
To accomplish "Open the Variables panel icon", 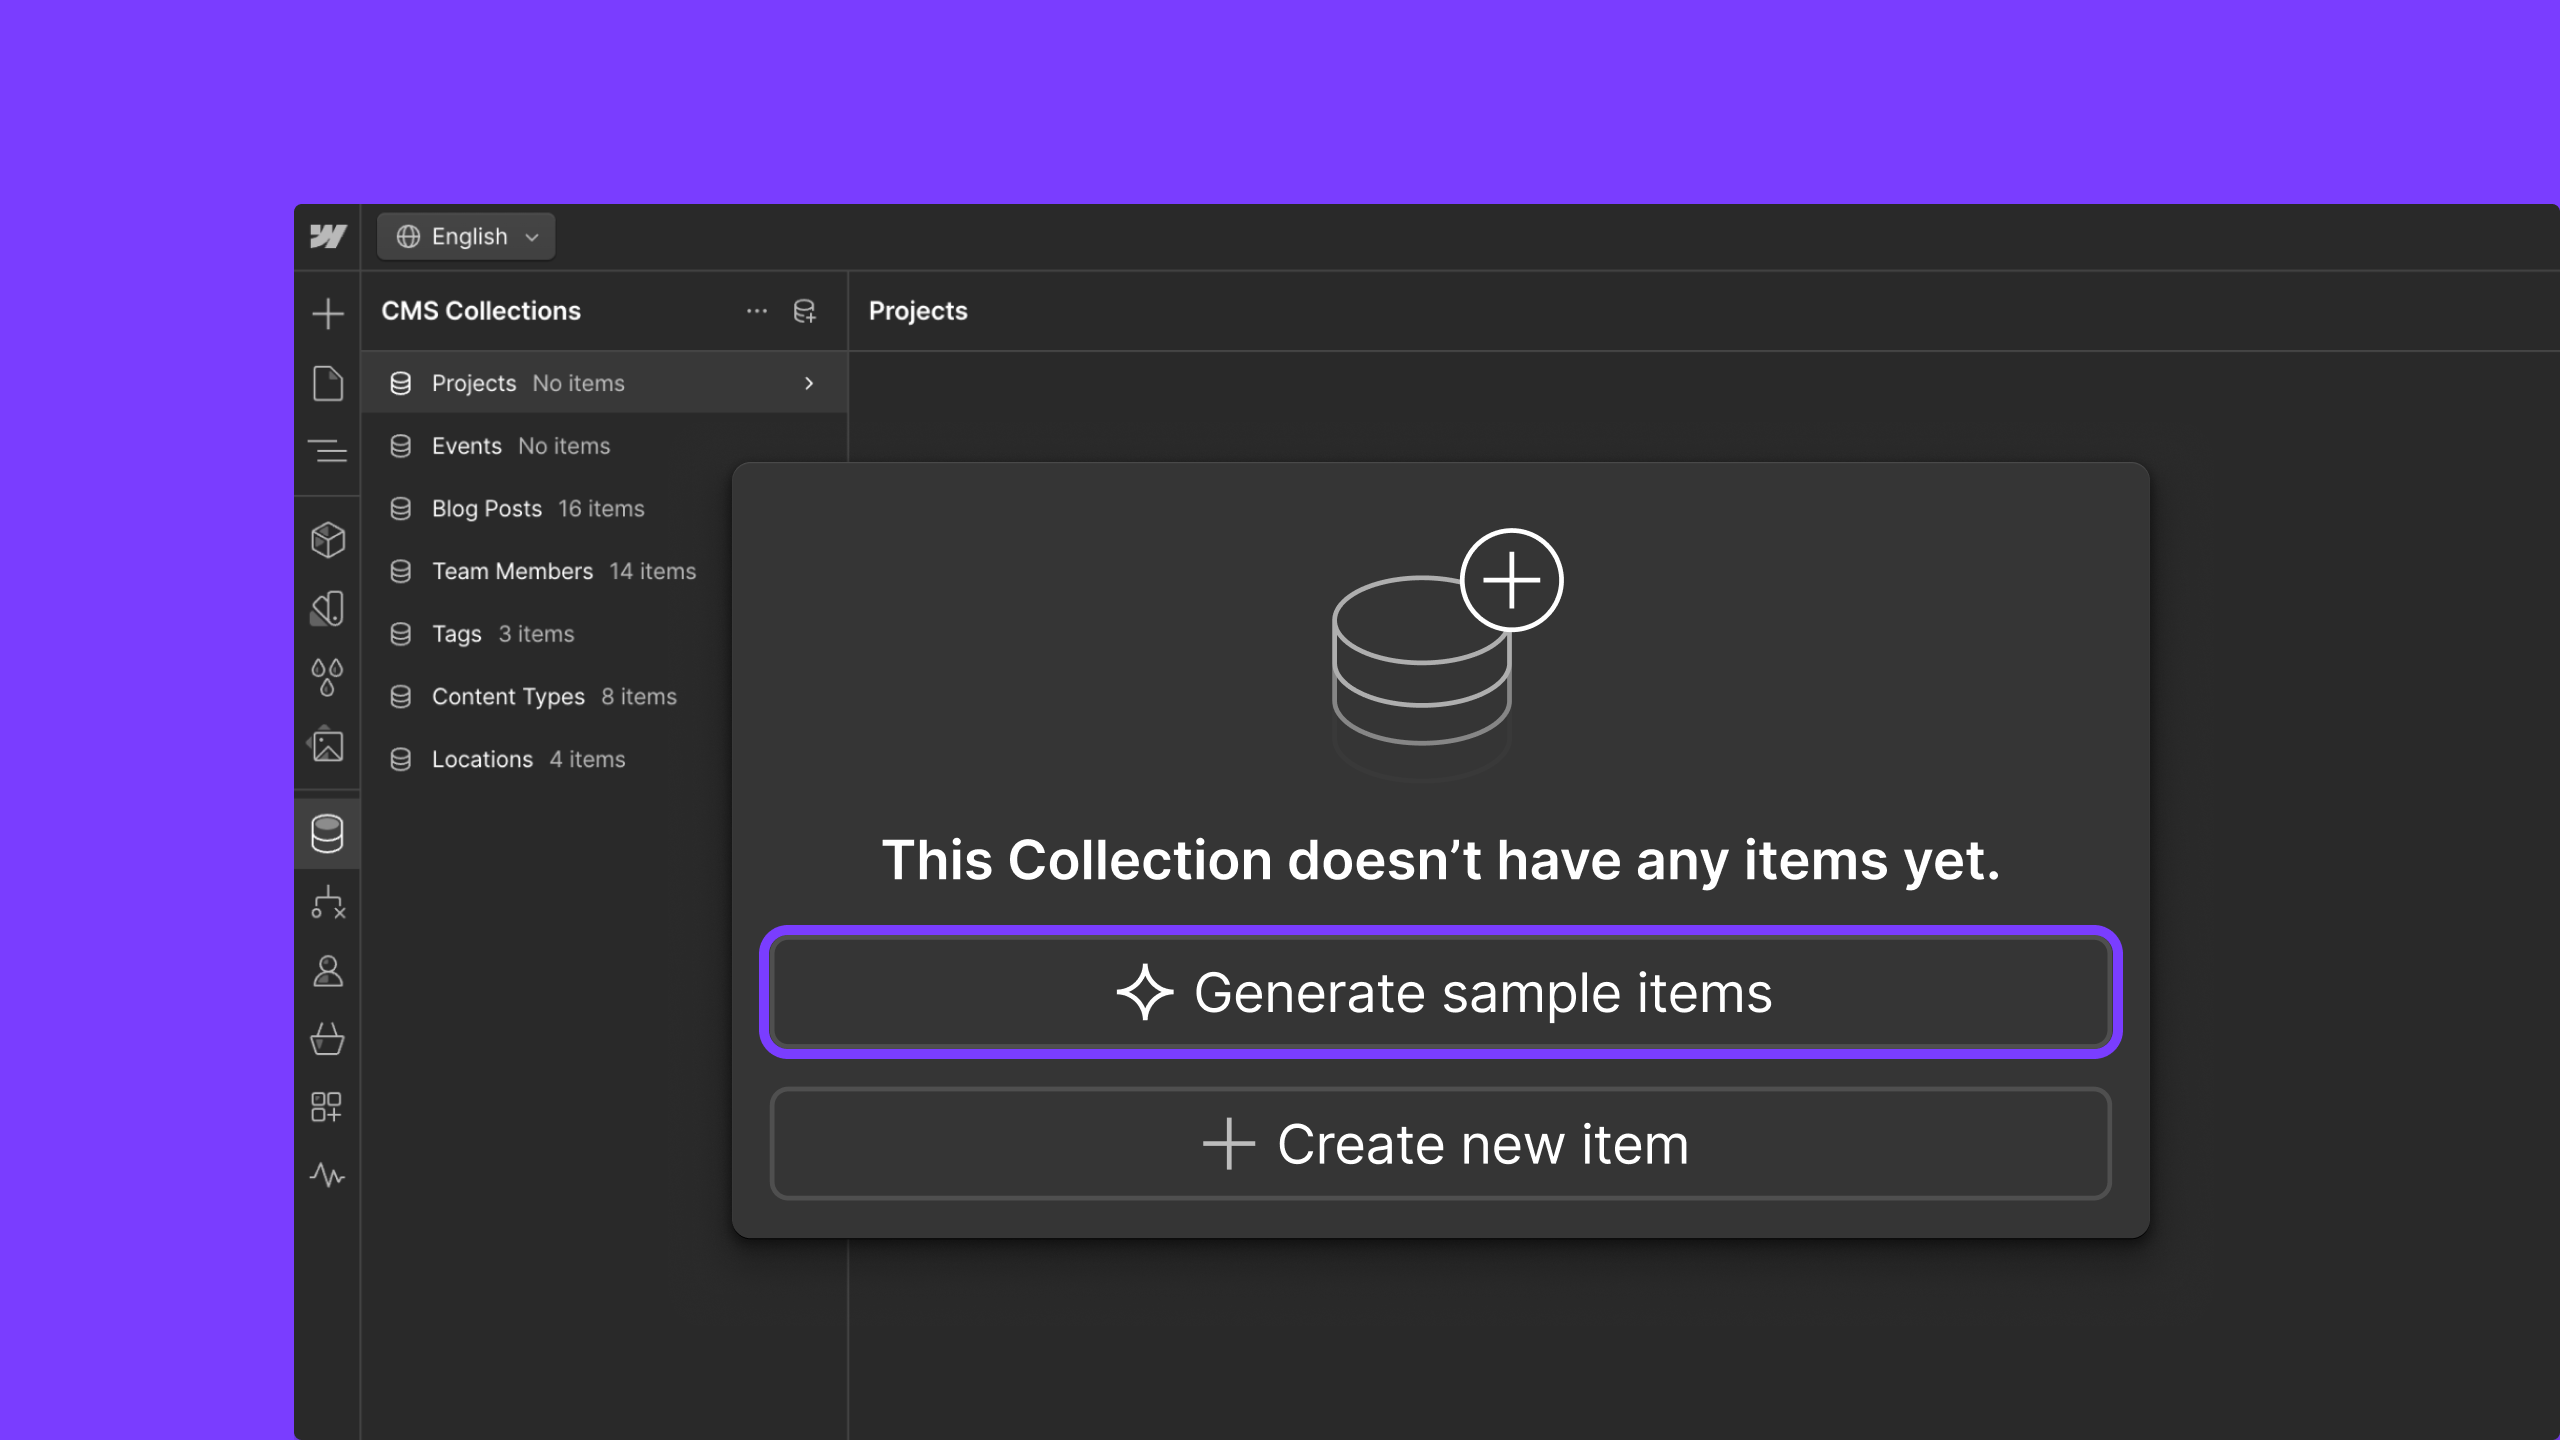I will [327, 608].
